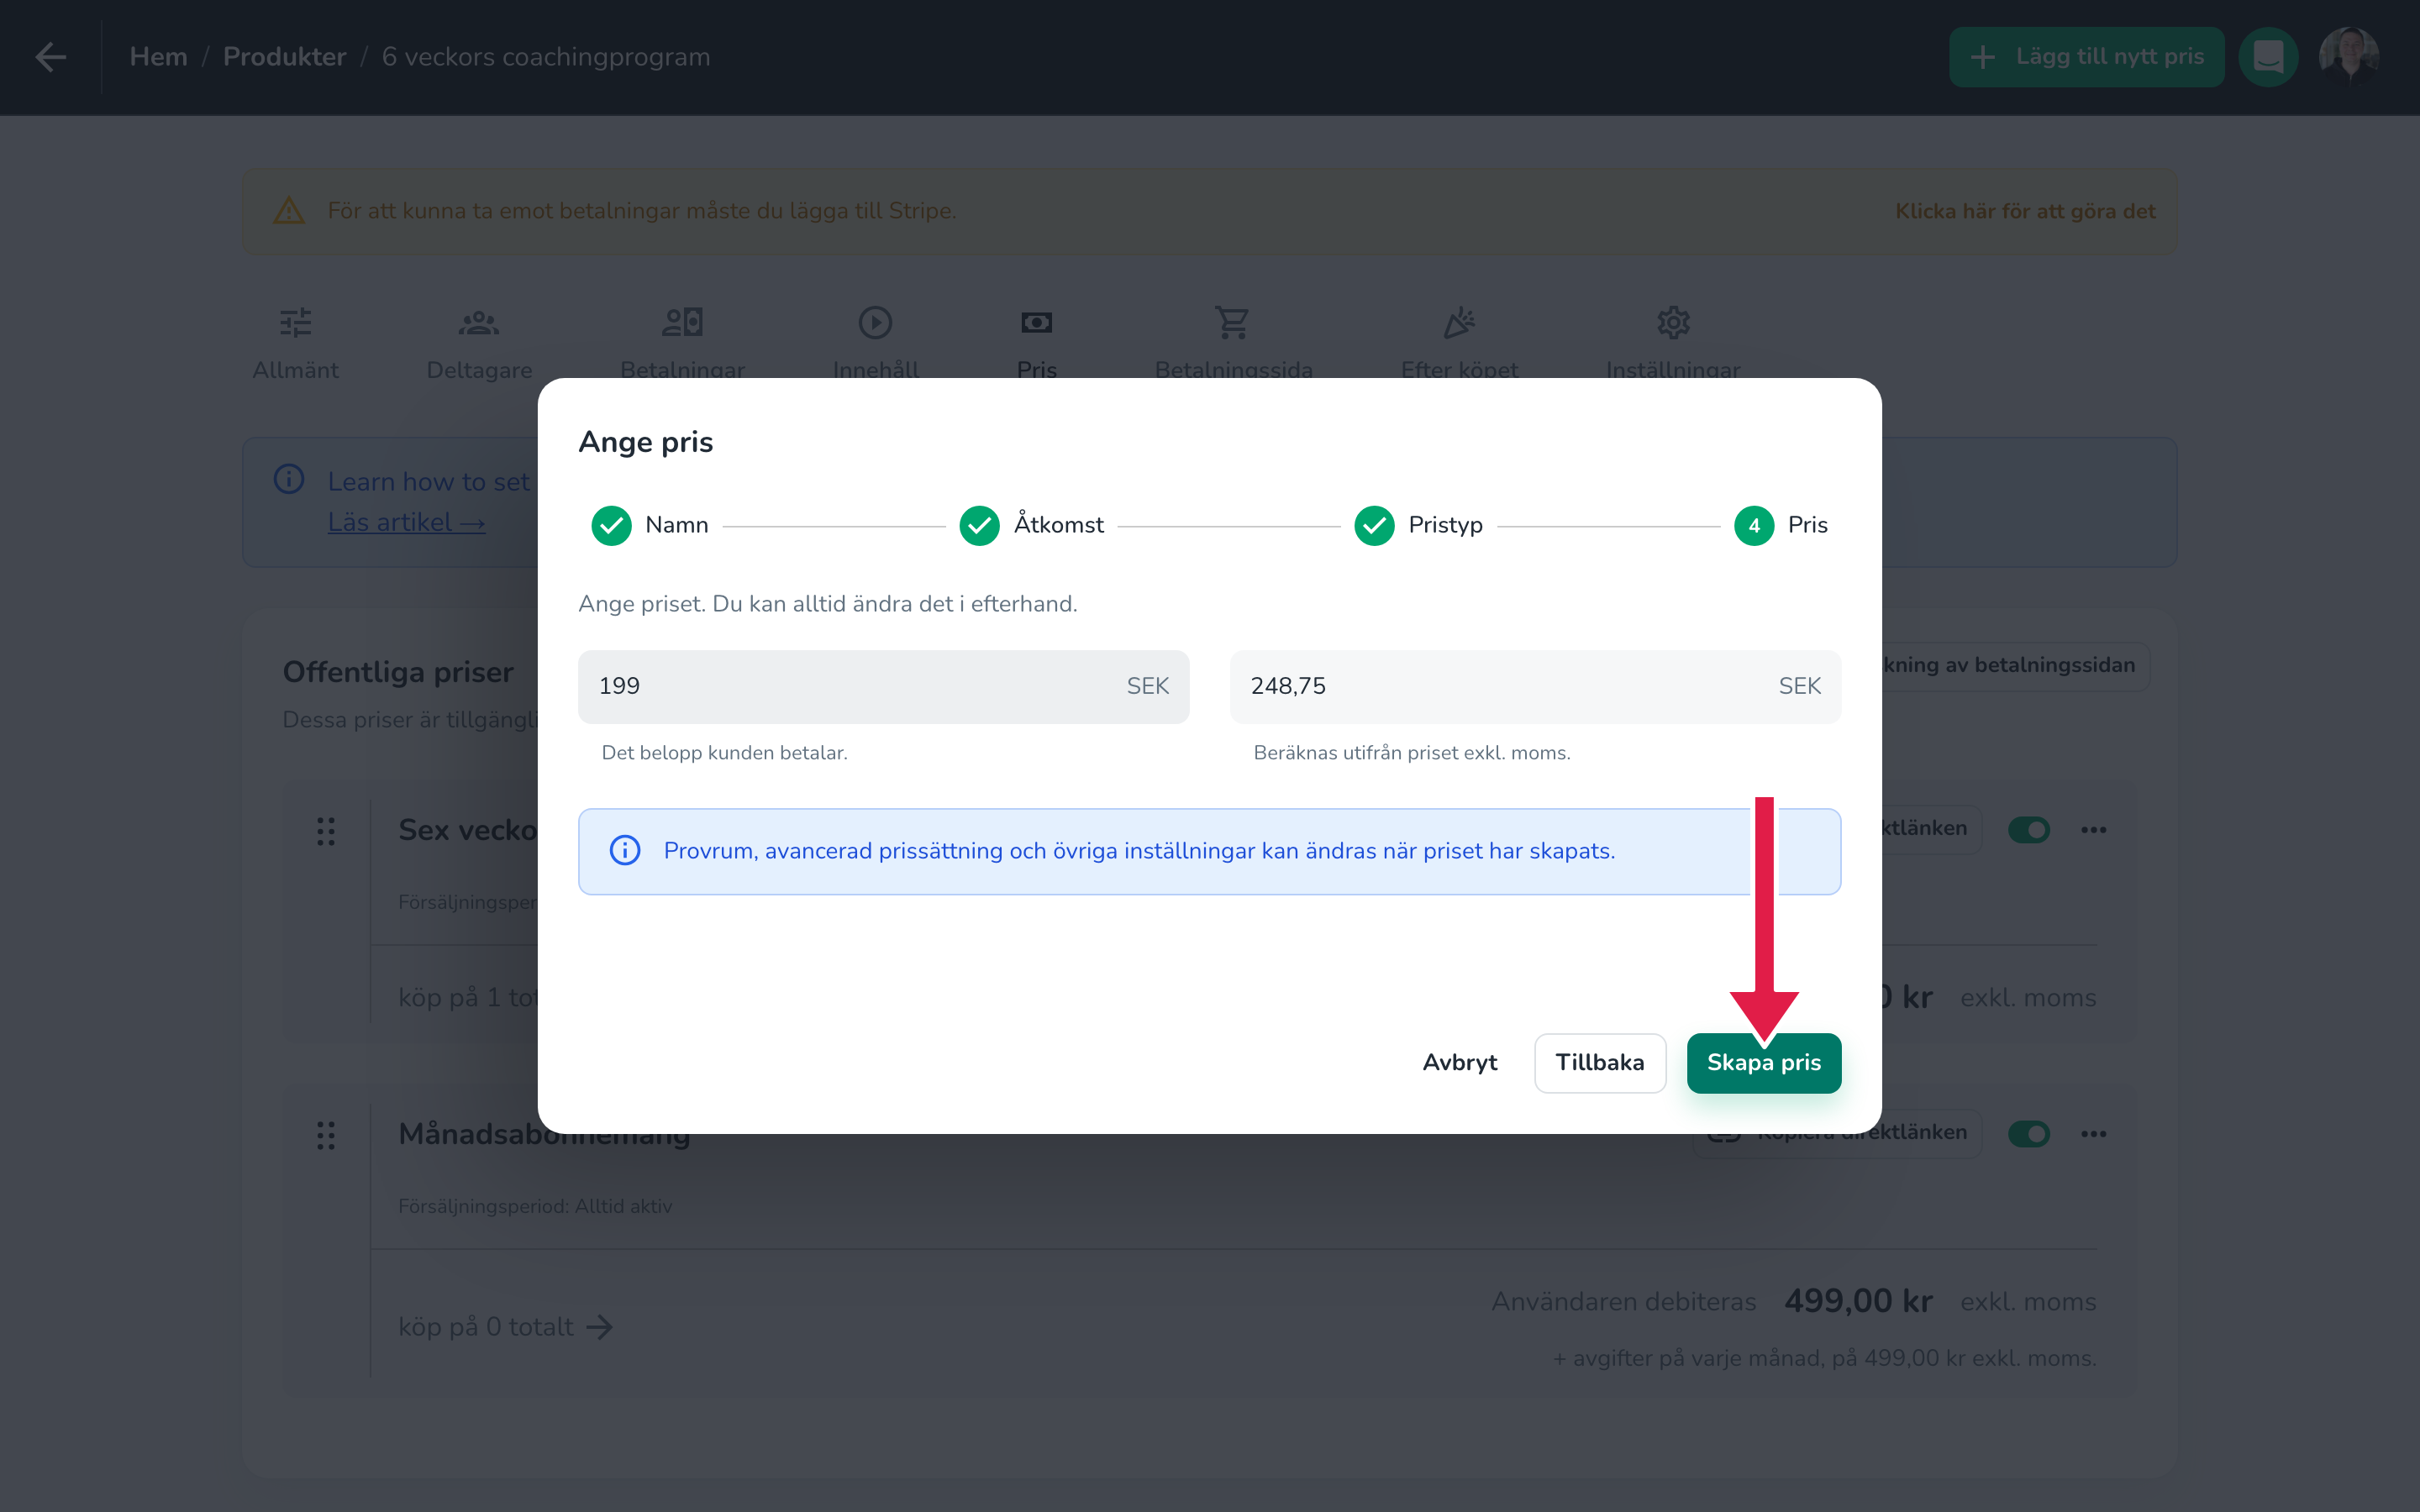Image resolution: width=2420 pixels, height=1512 pixels.
Task: Click the Inställningar gear icon
Action: click(1673, 322)
